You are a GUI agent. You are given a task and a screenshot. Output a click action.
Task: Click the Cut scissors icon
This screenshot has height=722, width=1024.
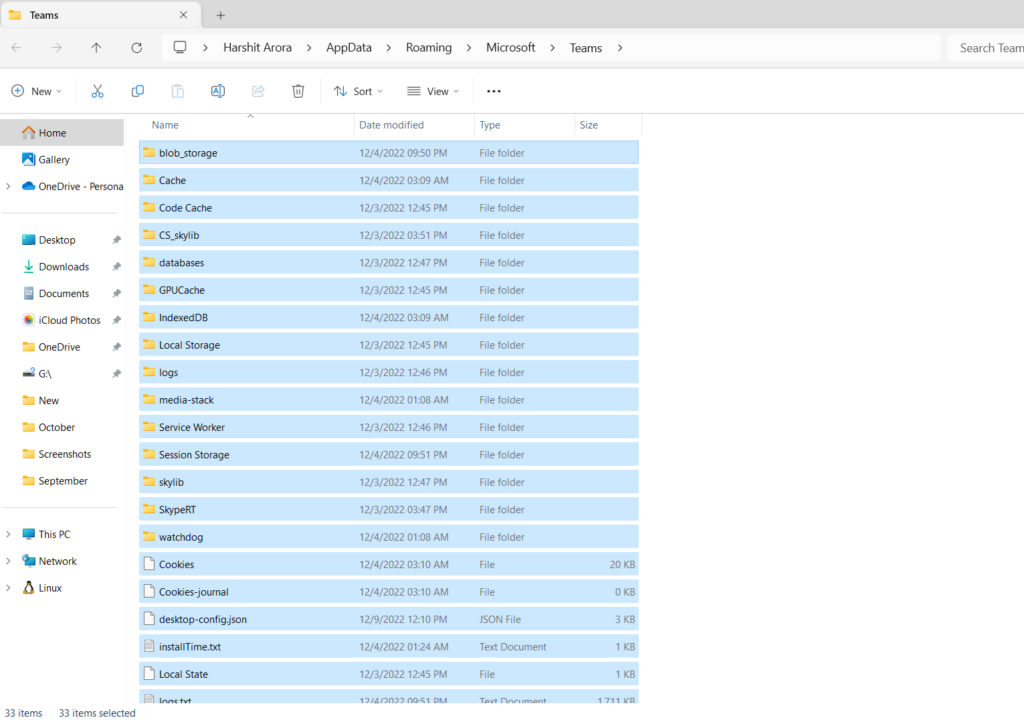(97, 91)
